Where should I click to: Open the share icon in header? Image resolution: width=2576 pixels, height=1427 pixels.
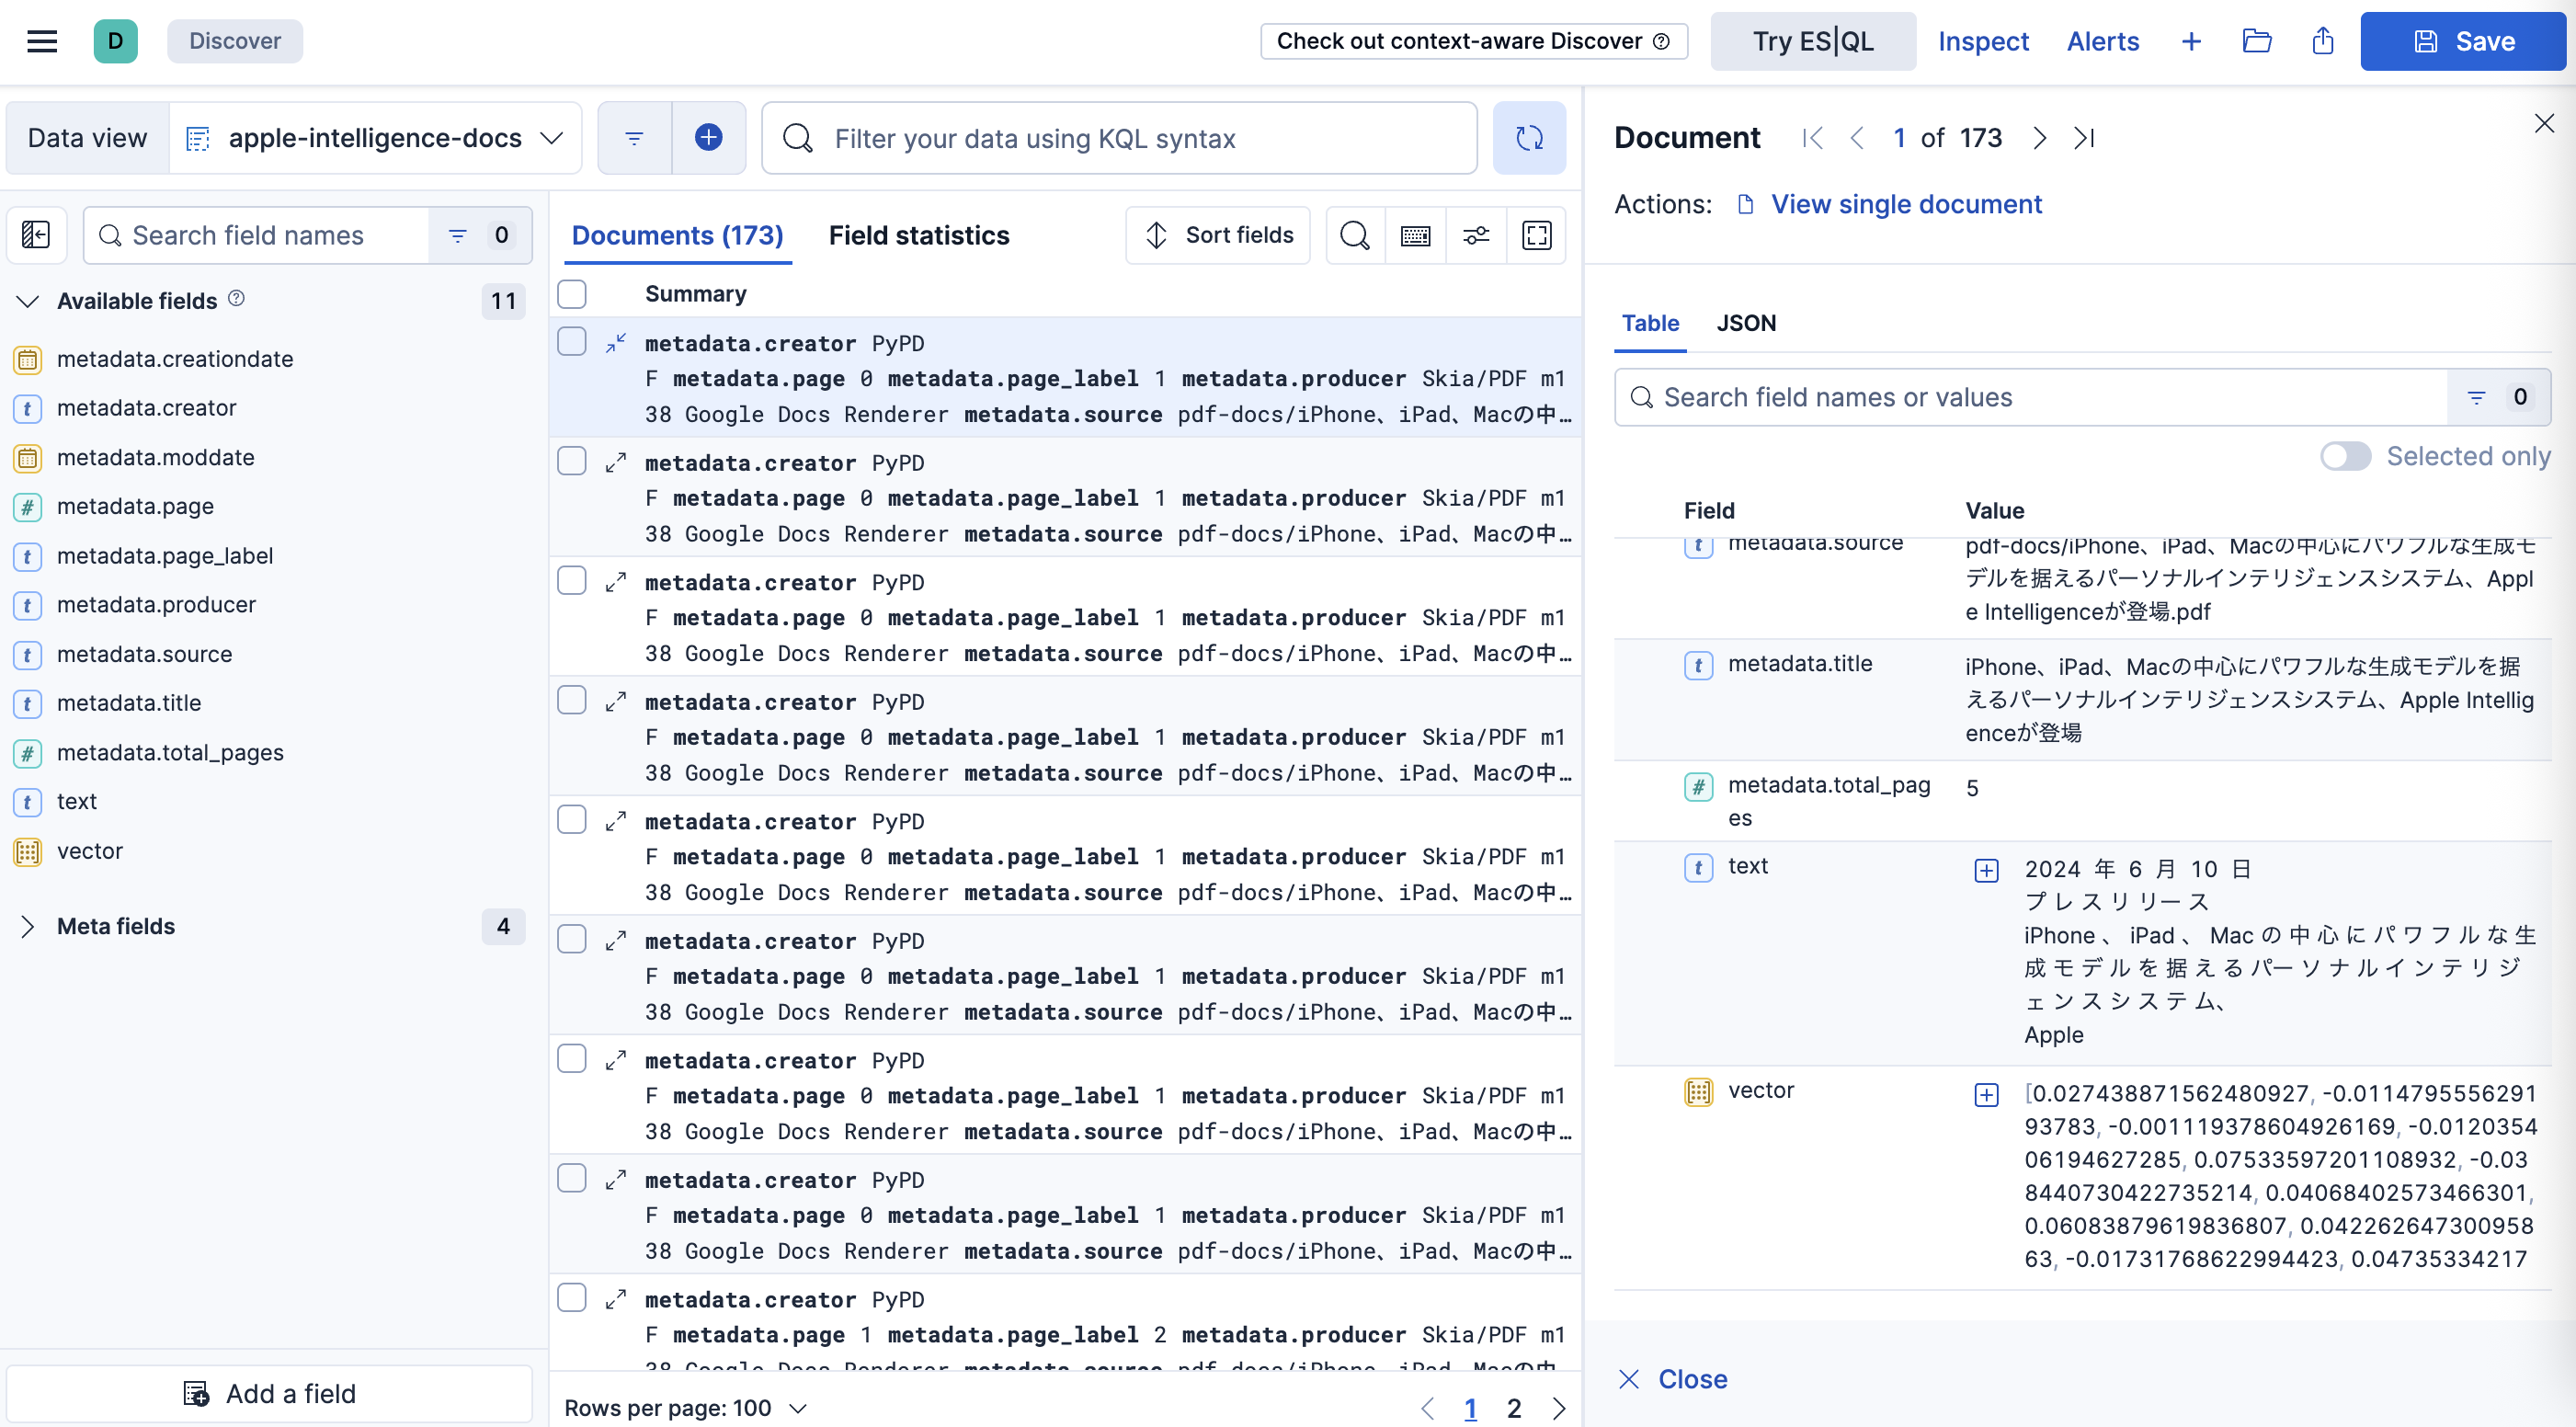[x=2322, y=41]
